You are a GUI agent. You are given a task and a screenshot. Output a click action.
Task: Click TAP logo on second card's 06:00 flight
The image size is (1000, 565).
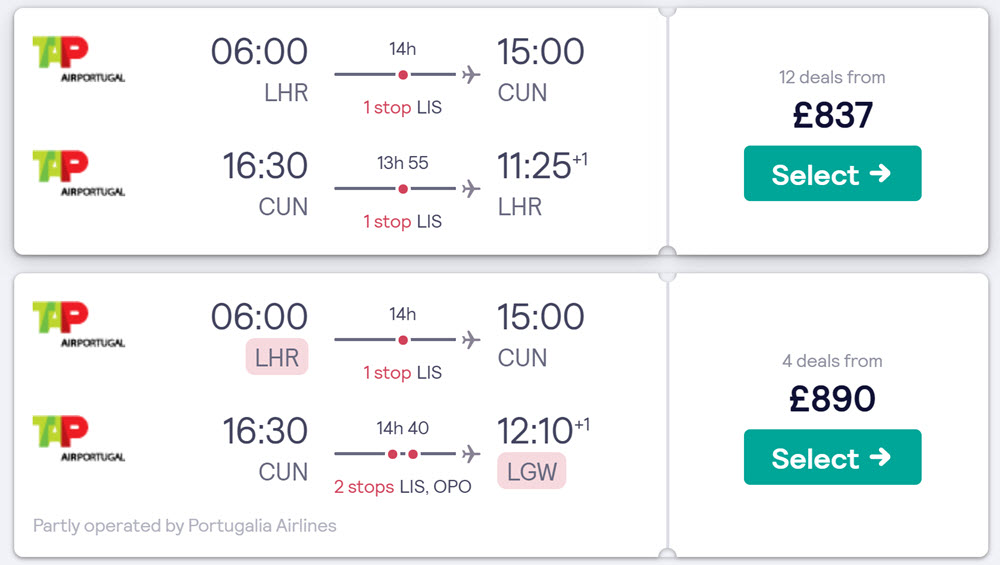pos(78,325)
